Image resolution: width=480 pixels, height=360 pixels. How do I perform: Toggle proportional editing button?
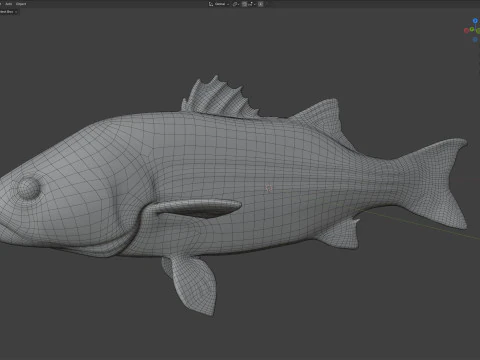261,4
